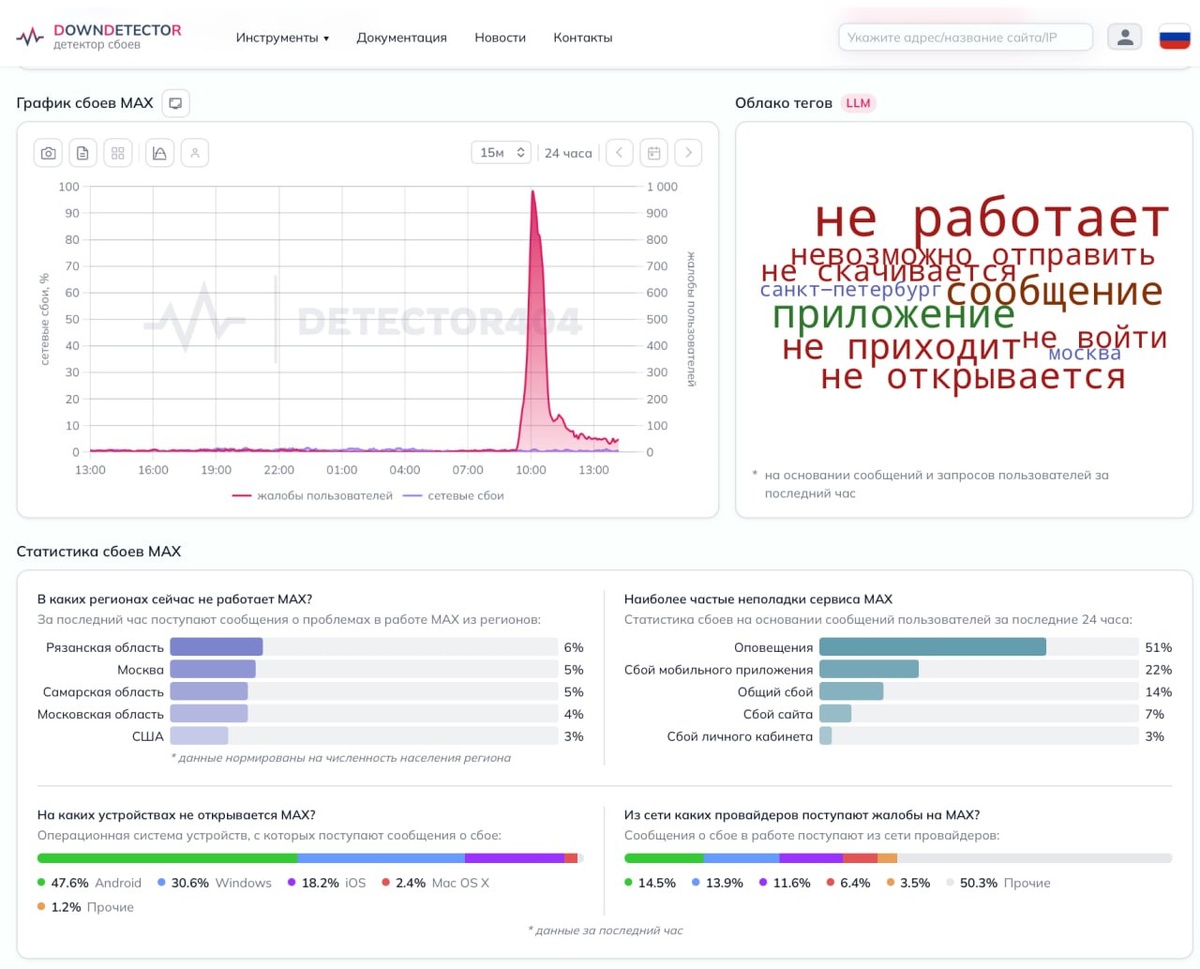Screen dimensions: 1200x969
Task: Click the peak of the complaints chart
Action: (532, 192)
